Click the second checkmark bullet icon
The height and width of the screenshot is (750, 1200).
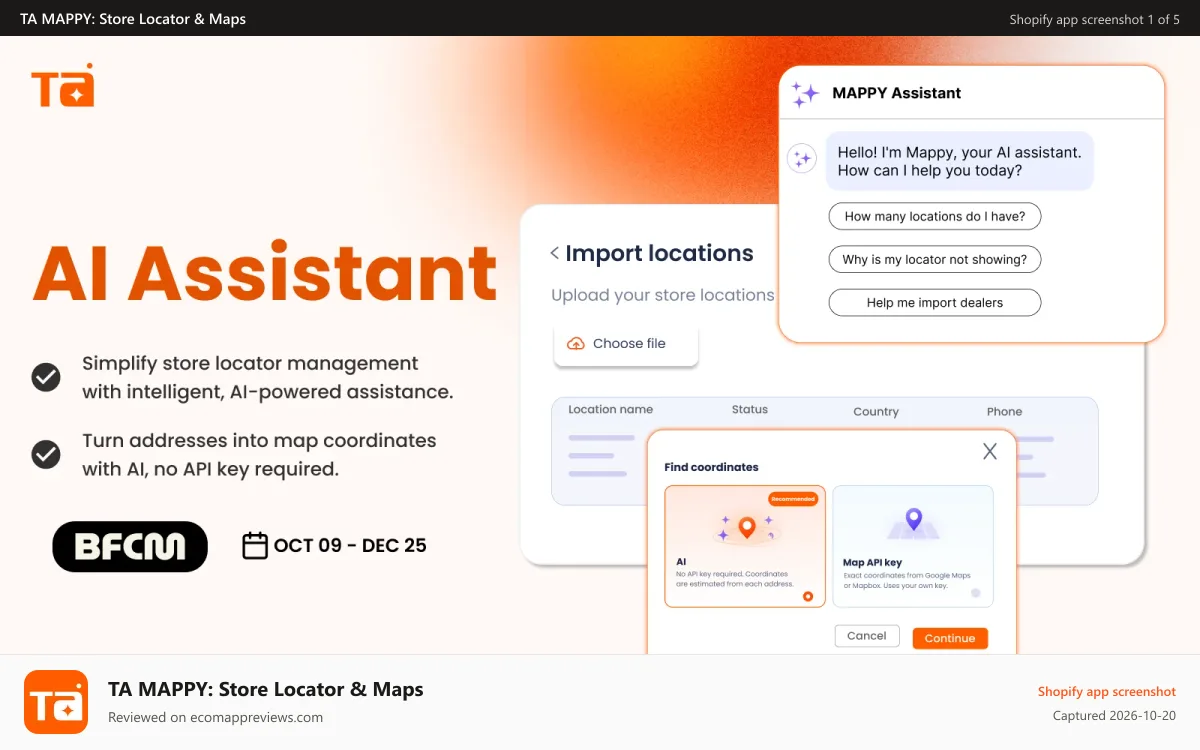(x=46, y=454)
